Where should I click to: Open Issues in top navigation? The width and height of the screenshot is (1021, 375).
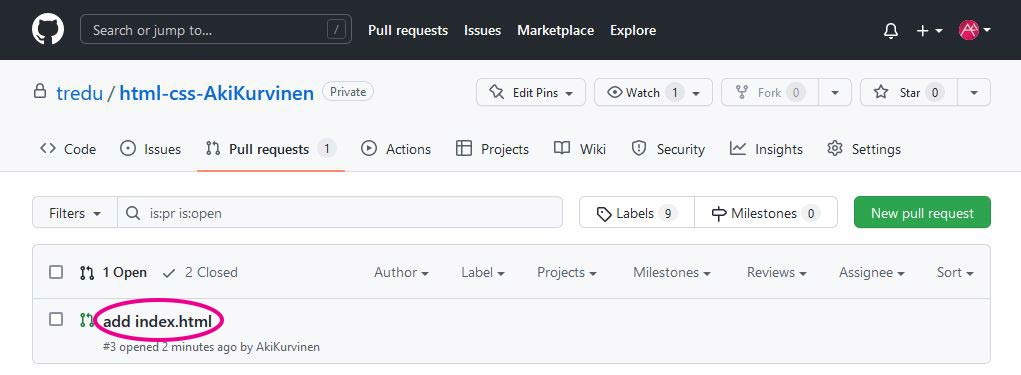483,31
